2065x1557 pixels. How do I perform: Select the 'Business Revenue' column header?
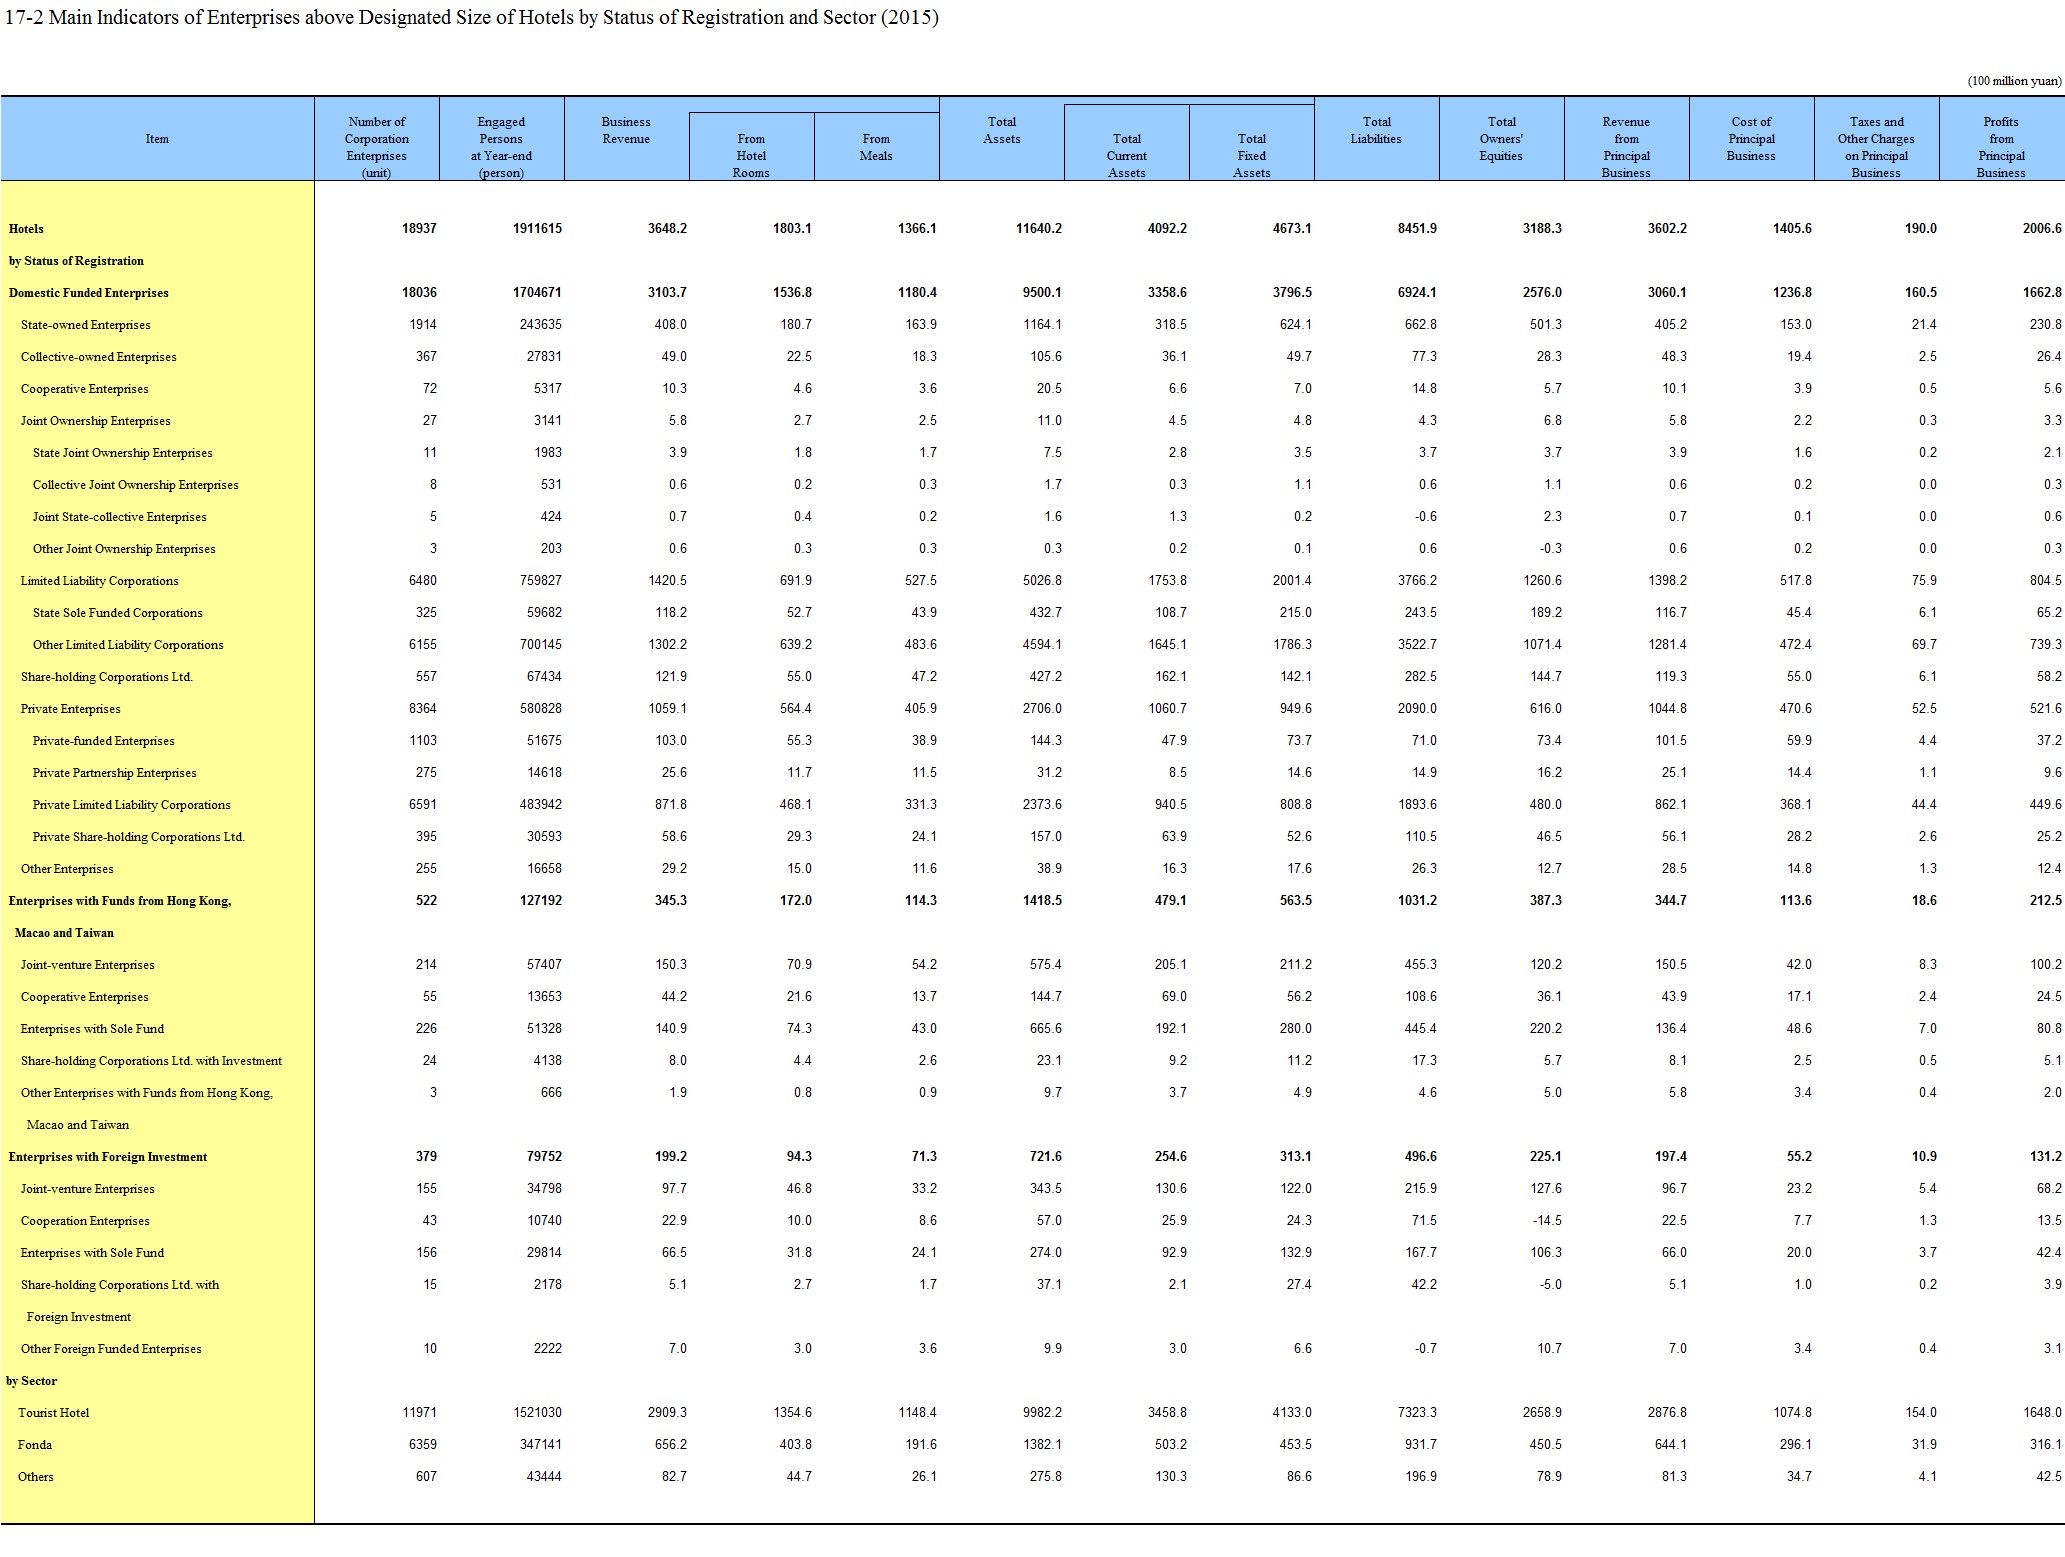click(x=627, y=130)
